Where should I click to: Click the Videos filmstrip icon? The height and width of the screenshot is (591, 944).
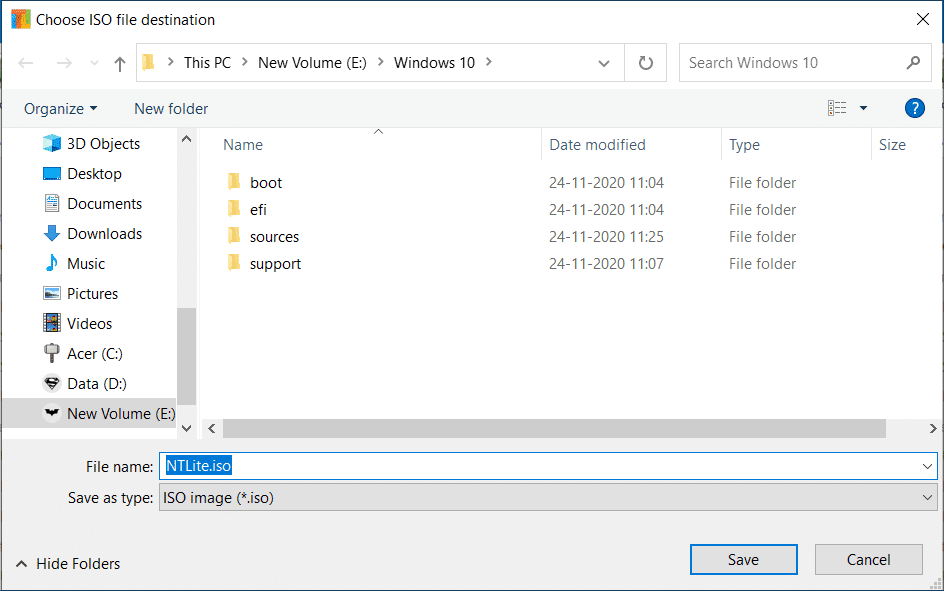52,323
